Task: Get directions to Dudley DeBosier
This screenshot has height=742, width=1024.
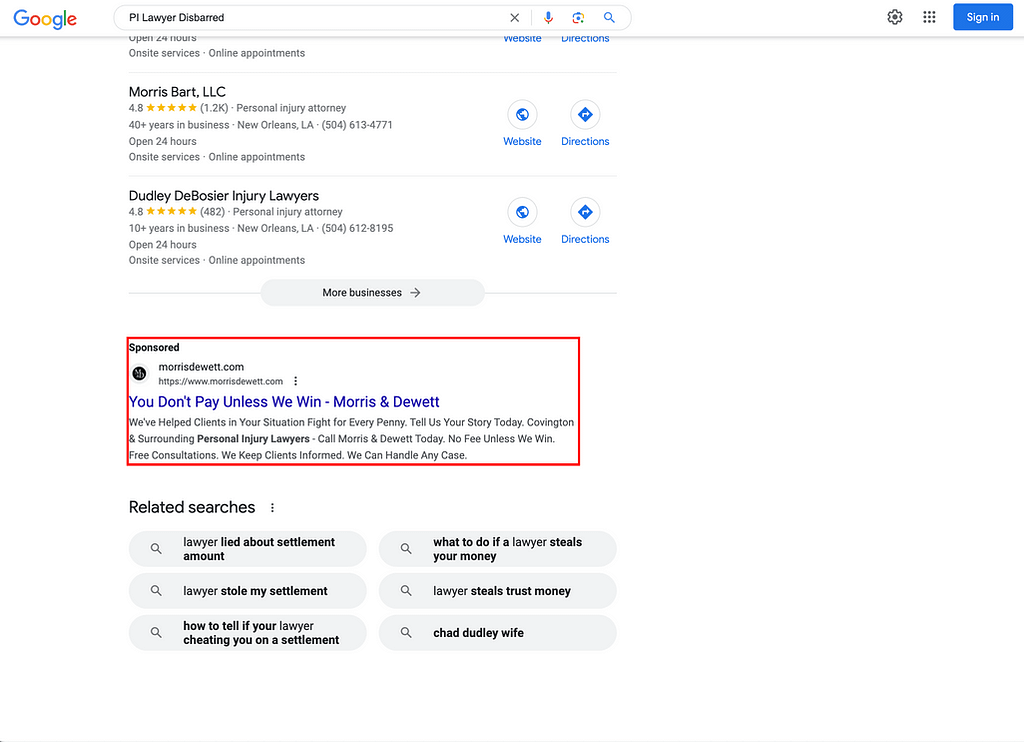Action: (x=585, y=212)
